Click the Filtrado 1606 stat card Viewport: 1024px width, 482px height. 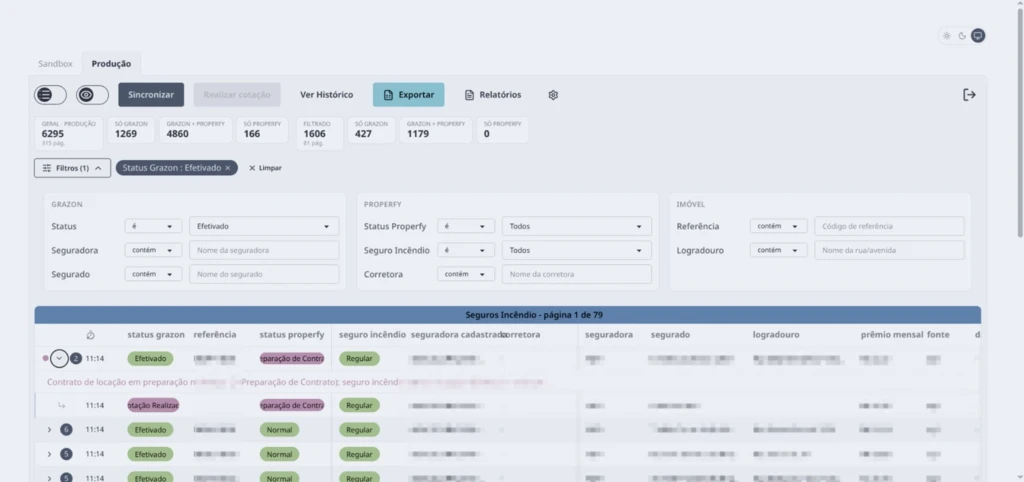click(320, 133)
